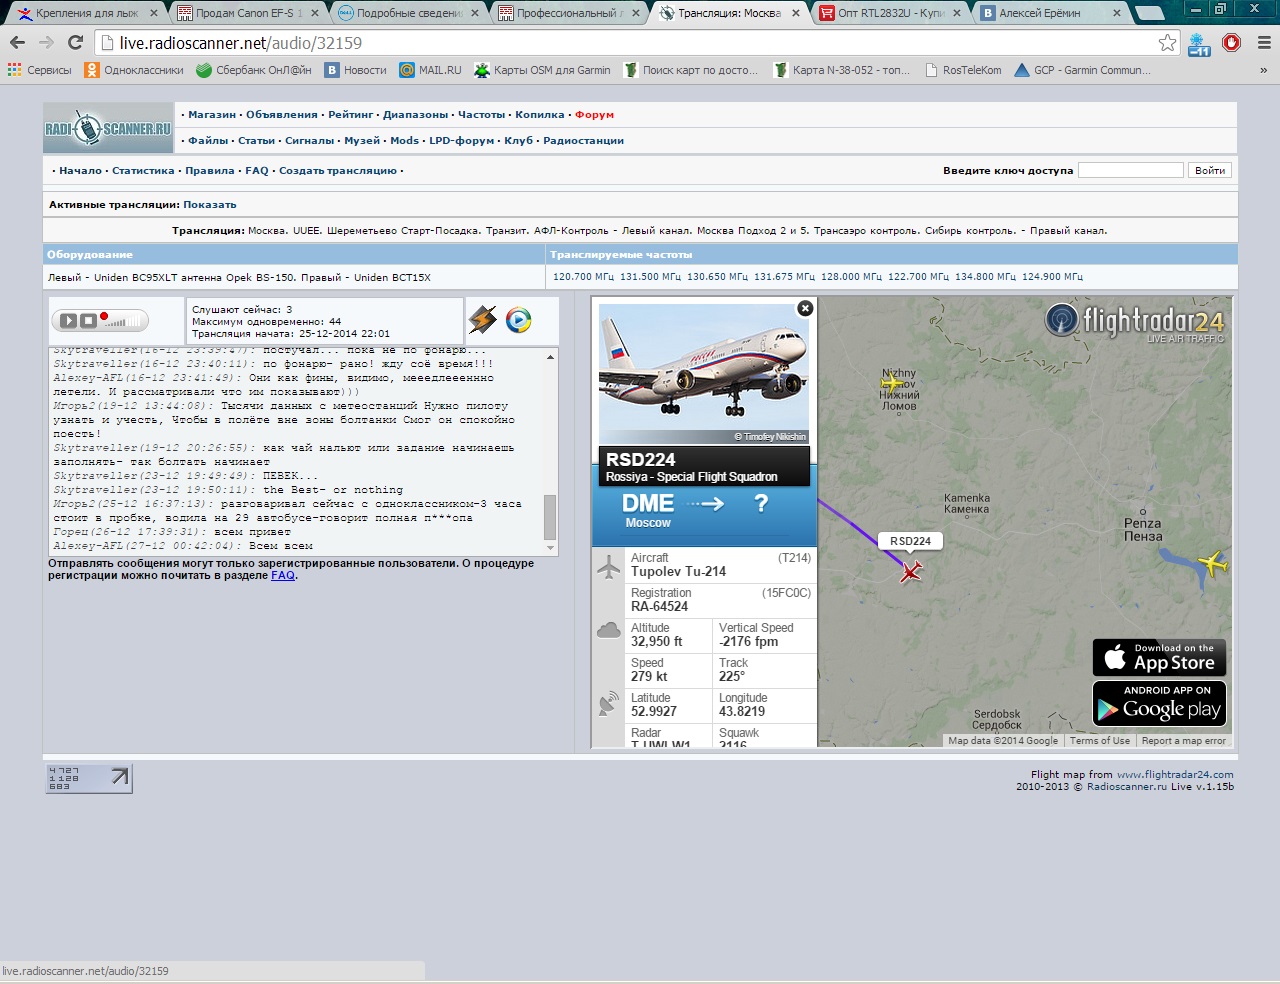Click the Войти login button
Screen dimensions: 1280x984
coord(1210,170)
